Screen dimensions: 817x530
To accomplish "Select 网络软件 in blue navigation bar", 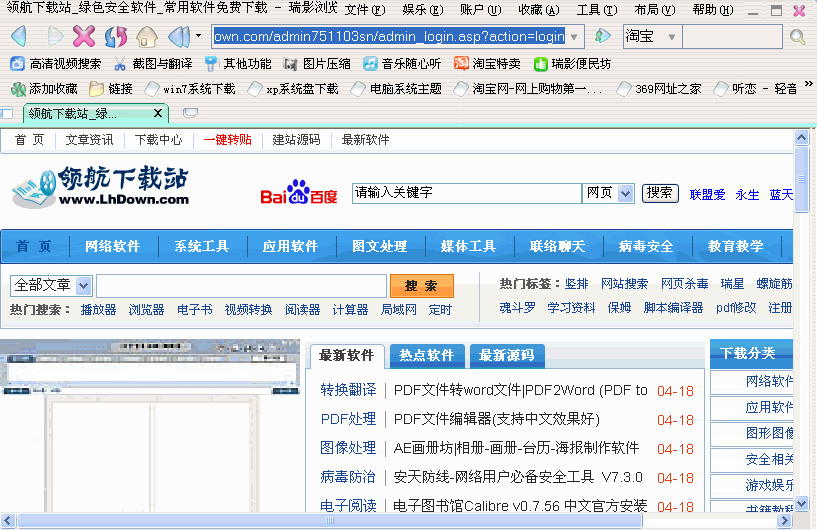I will 113,246.
